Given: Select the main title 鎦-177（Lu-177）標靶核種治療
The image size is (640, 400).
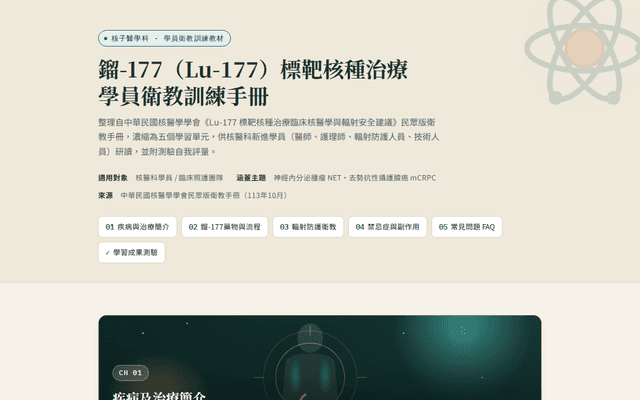Looking at the screenshot, I should [253, 70].
